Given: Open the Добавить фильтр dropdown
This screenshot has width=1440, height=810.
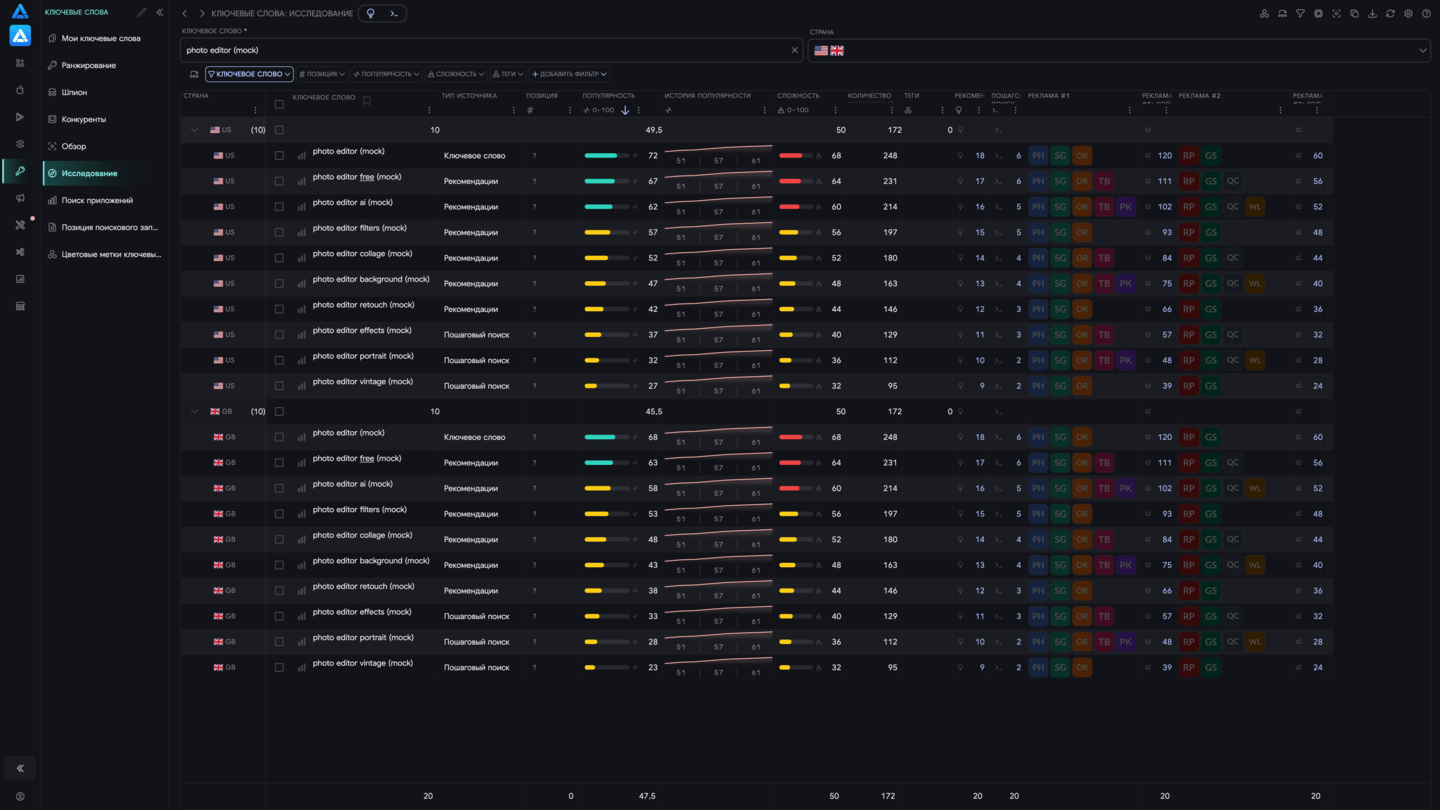Looking at the screenshot, I should pos(569,74).
